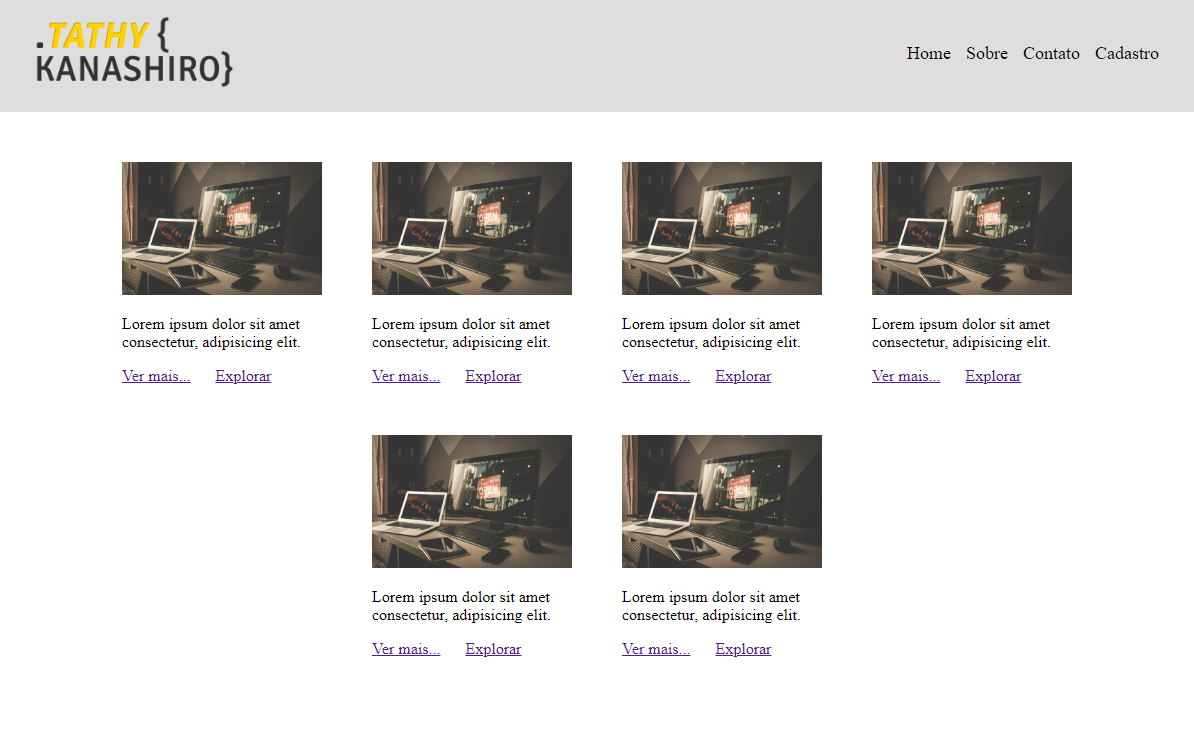The width and height of the screenshot is (1194, 755).
Task: Click the bottom-left card's workspace image
Action: [471, 501]
